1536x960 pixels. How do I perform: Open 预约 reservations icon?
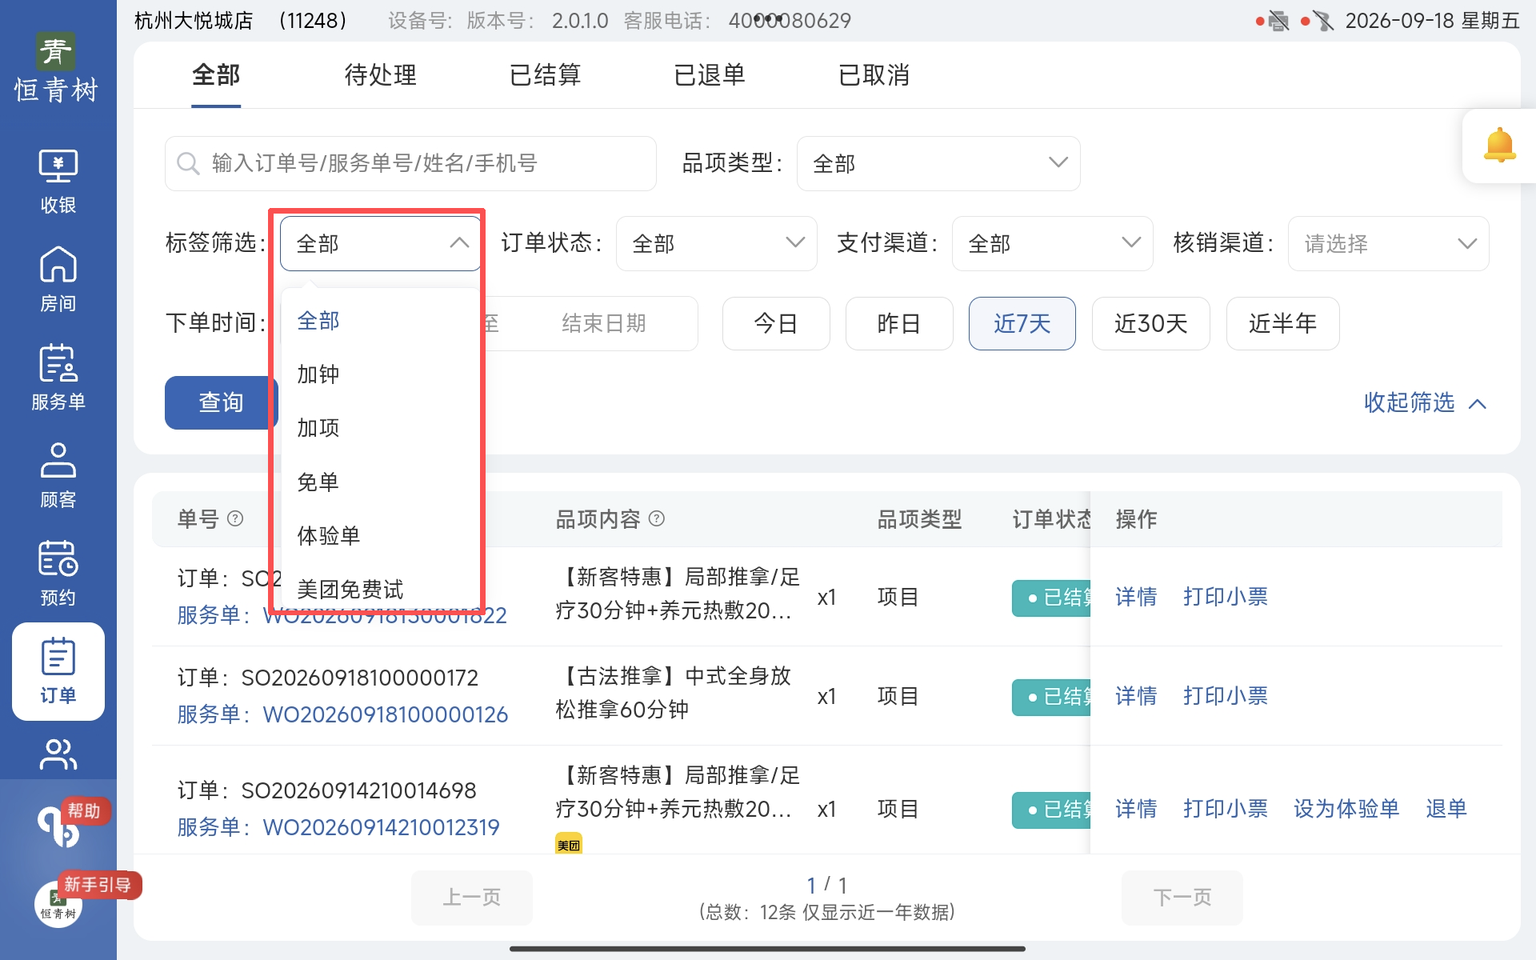click(x=58, y=573)
